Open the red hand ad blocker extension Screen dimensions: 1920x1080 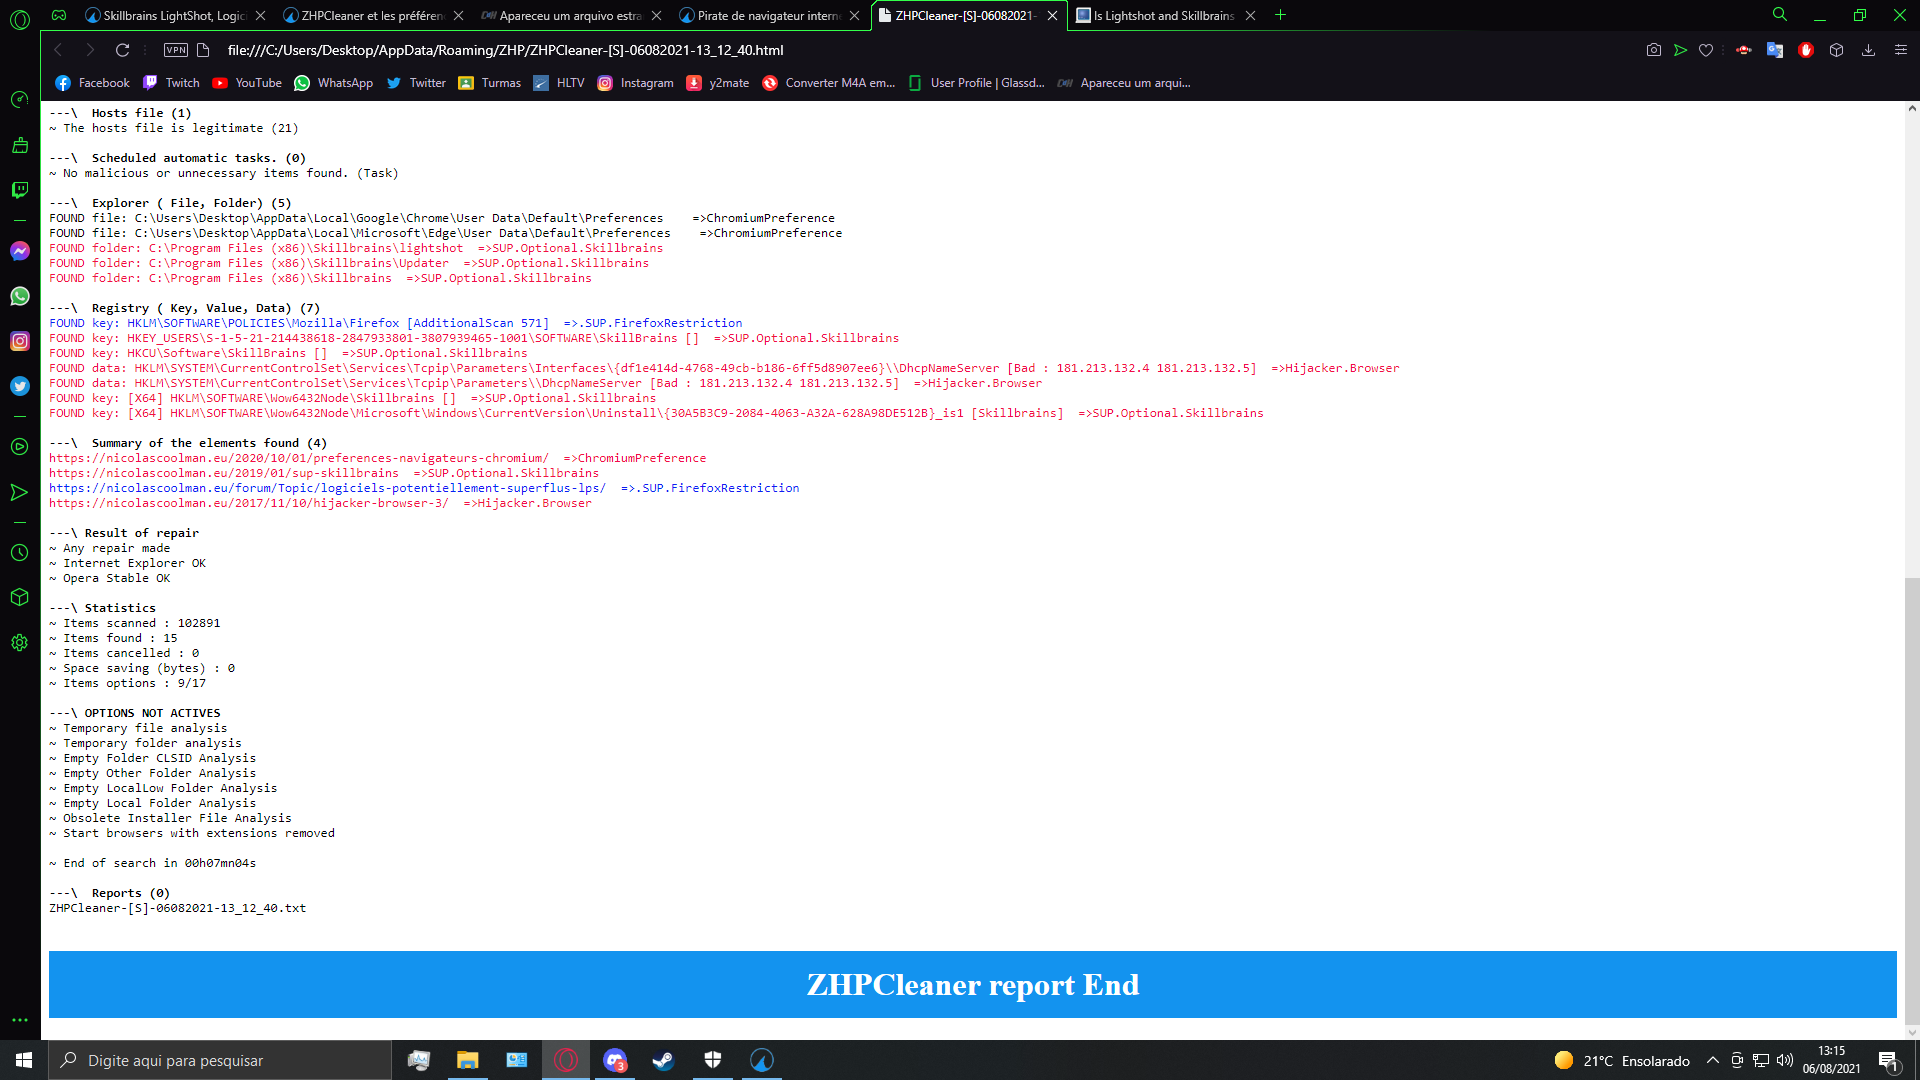tap(1806, 50)
